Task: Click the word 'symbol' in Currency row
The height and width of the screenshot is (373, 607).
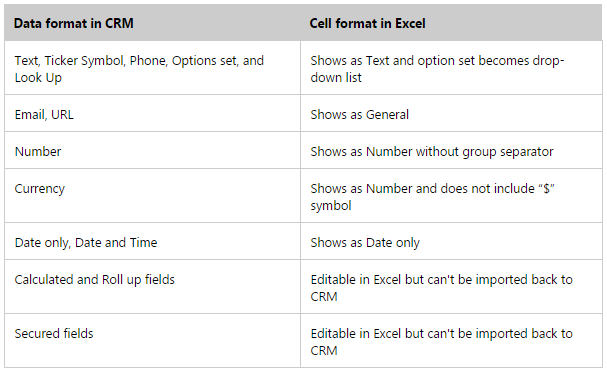Action: pyautogui.click(x=331, y=206)
